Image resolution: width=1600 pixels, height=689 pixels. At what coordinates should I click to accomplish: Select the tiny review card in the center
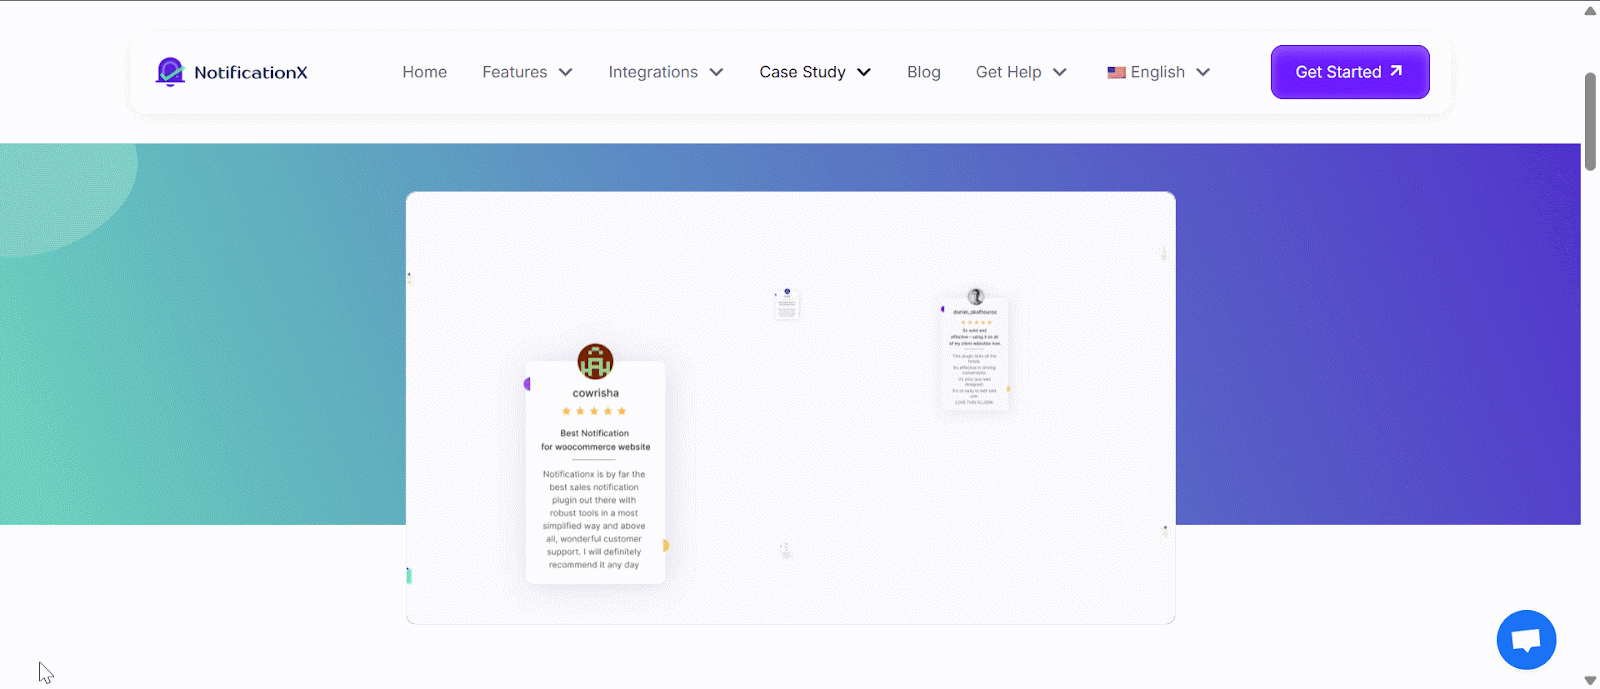[787, 304]
